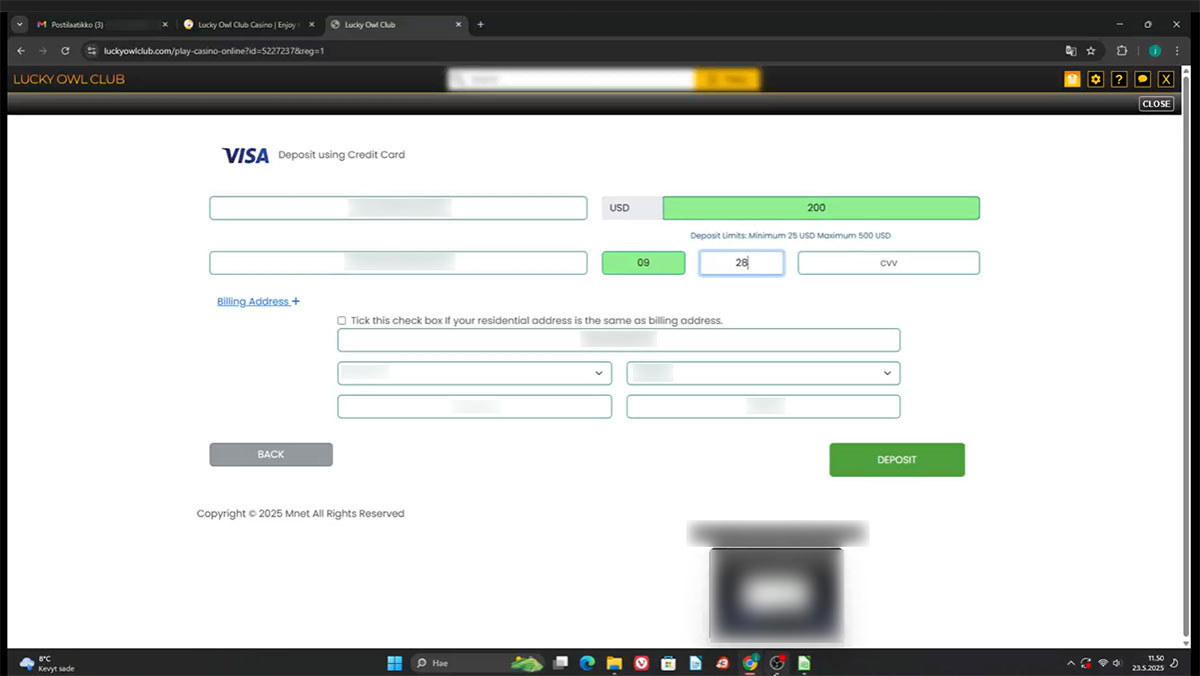1200x676 pixels.
Task: Click the yellow X icon in casino header
Action: click(x=1165, y=79)
